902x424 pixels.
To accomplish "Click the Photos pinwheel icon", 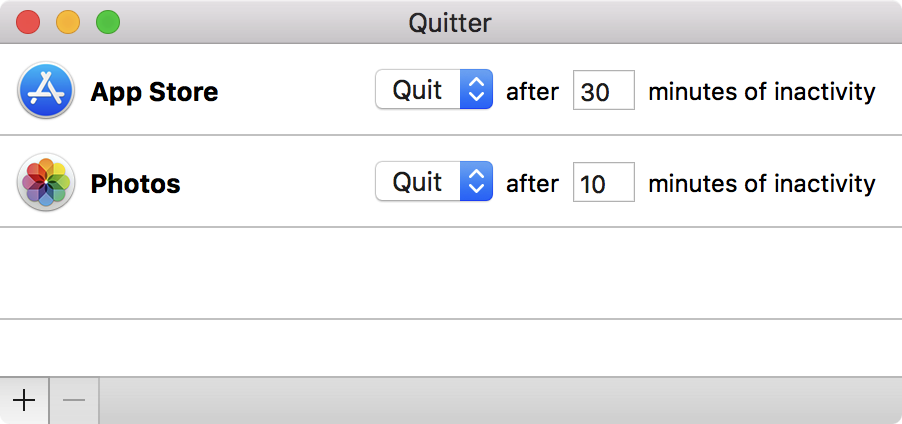I will click(46, 183).
